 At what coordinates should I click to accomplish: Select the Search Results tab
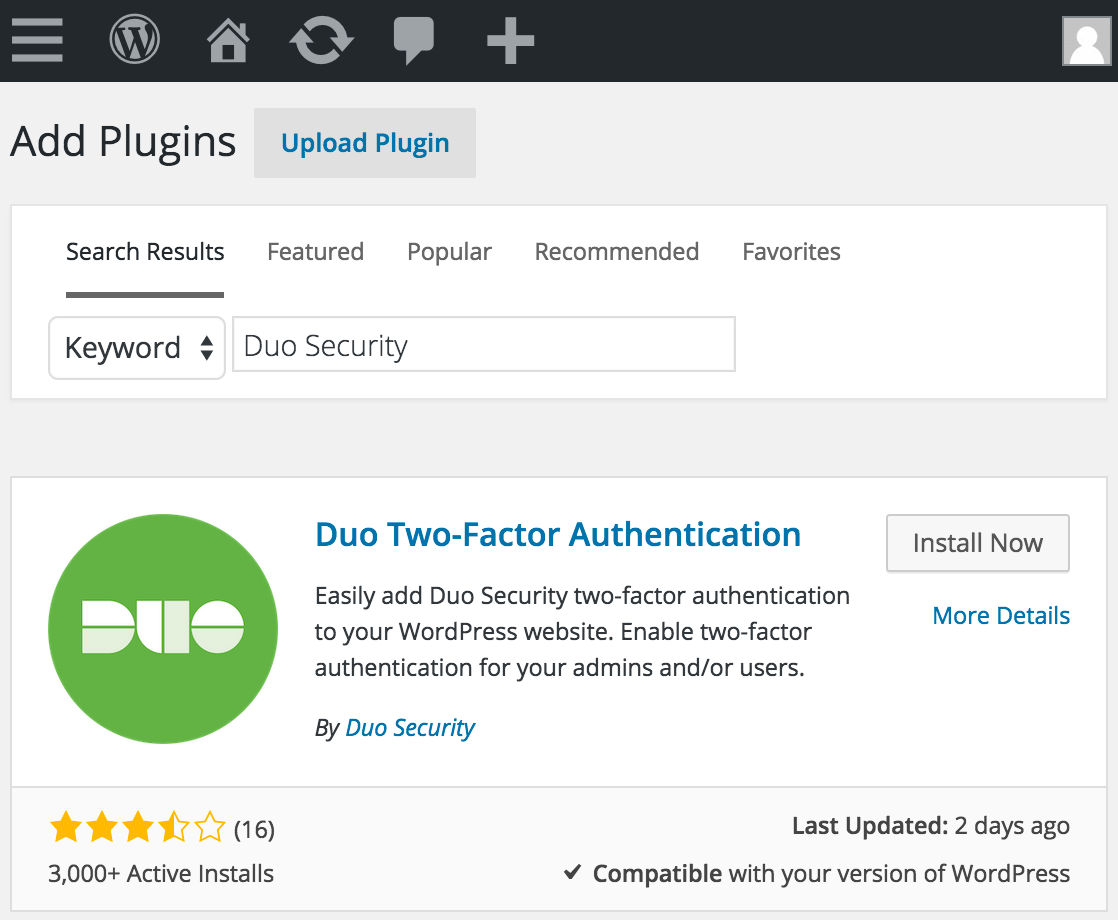pyautogui.click(x=145, y=252)
